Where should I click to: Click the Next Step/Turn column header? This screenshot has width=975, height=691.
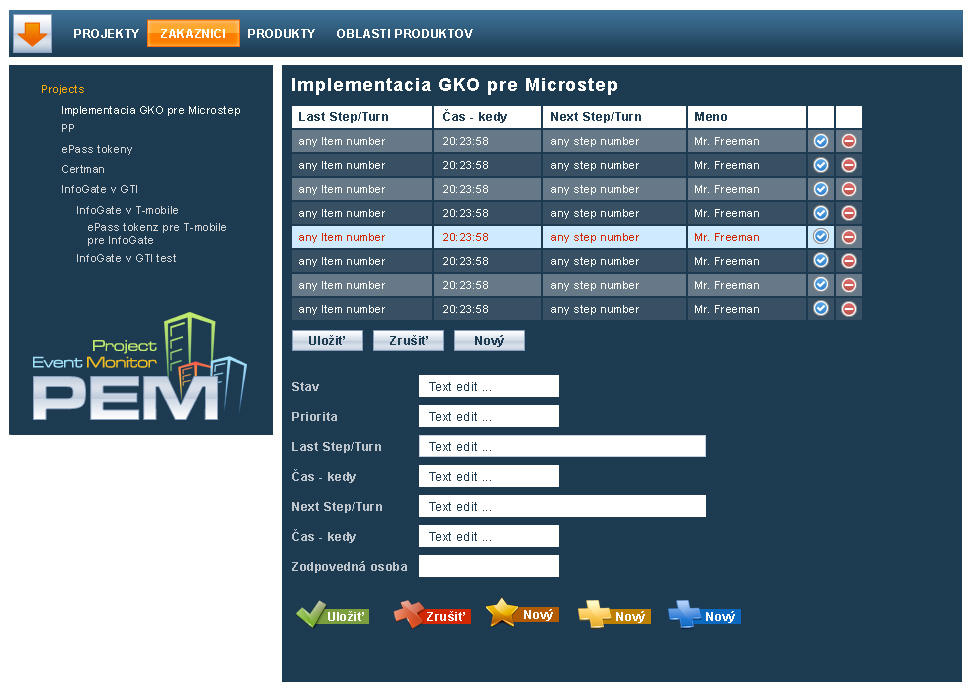click(x=614, y=117)
